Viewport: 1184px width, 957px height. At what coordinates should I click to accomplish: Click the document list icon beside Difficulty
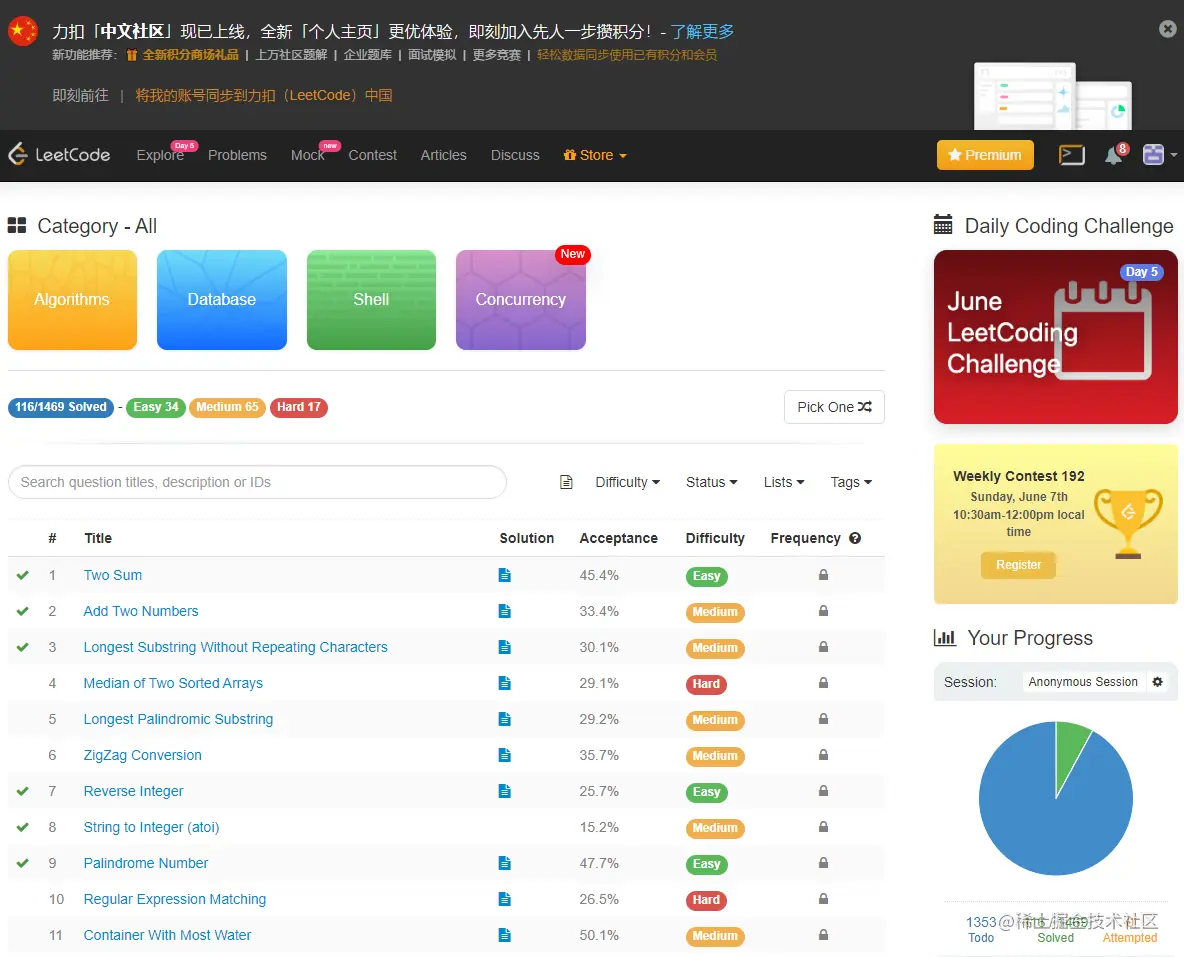[566, 482]
